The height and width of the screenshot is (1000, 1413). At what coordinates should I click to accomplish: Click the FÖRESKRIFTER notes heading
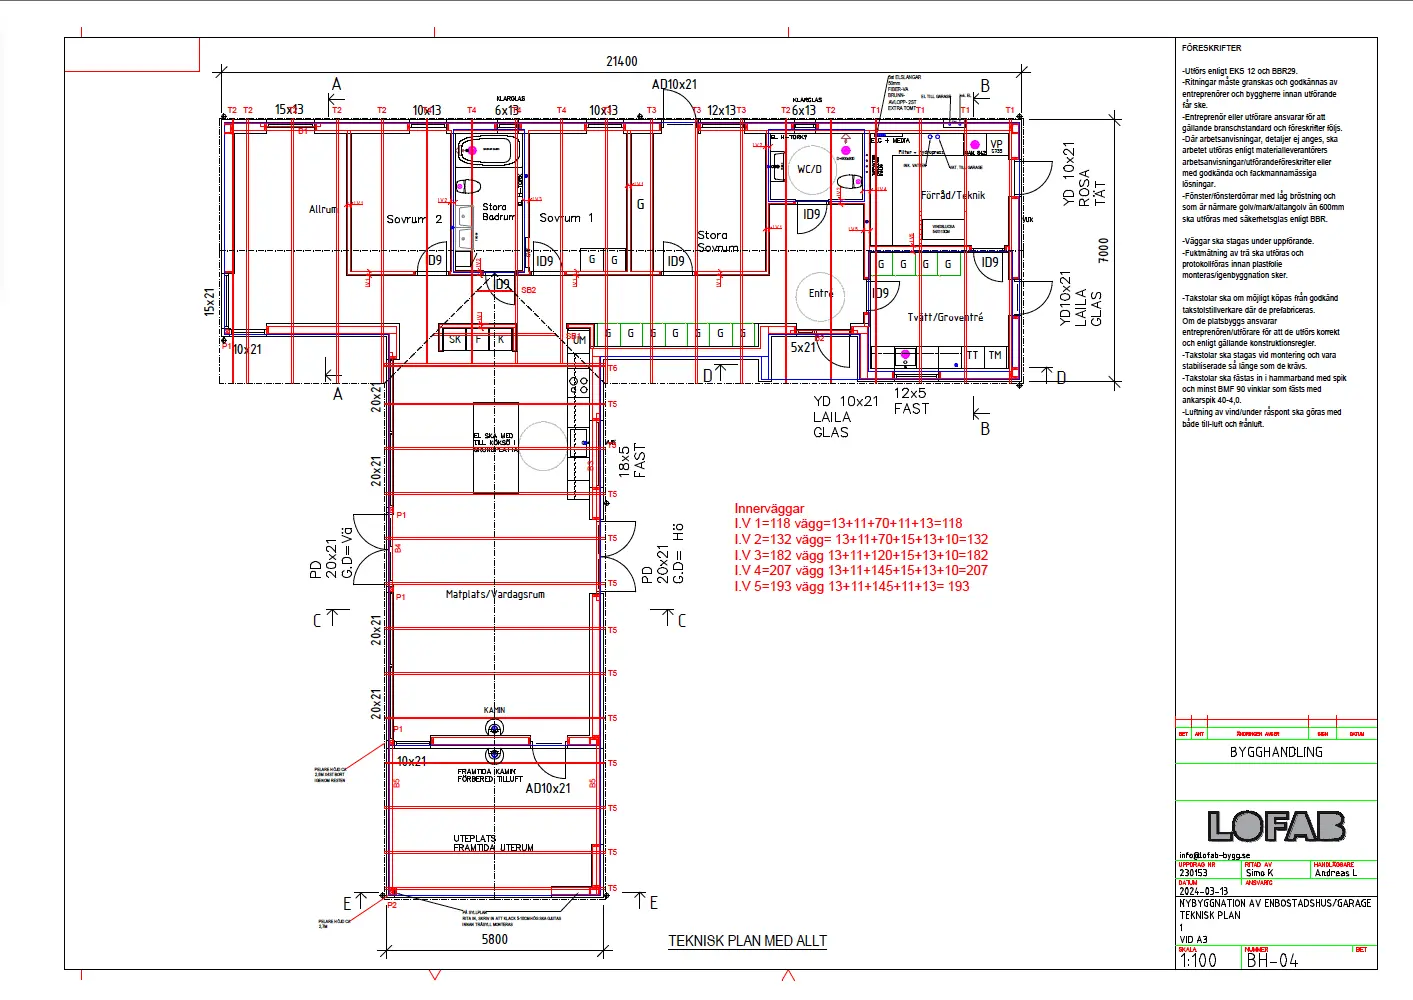(1211, 48)
